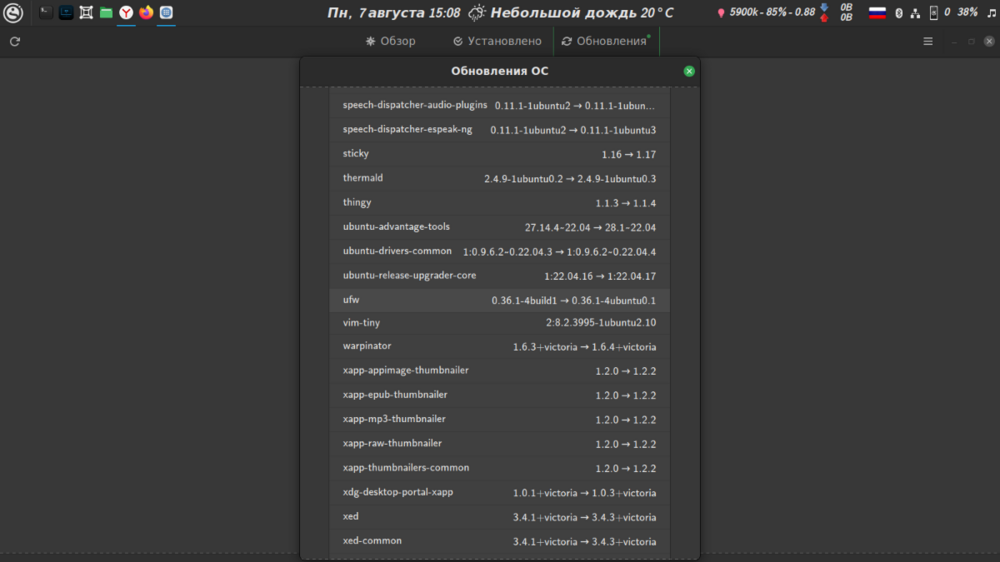This screenshot has width=1000, height=562.
Task: Select the ubuntu-drivers-common row
Action: (499, 251)
